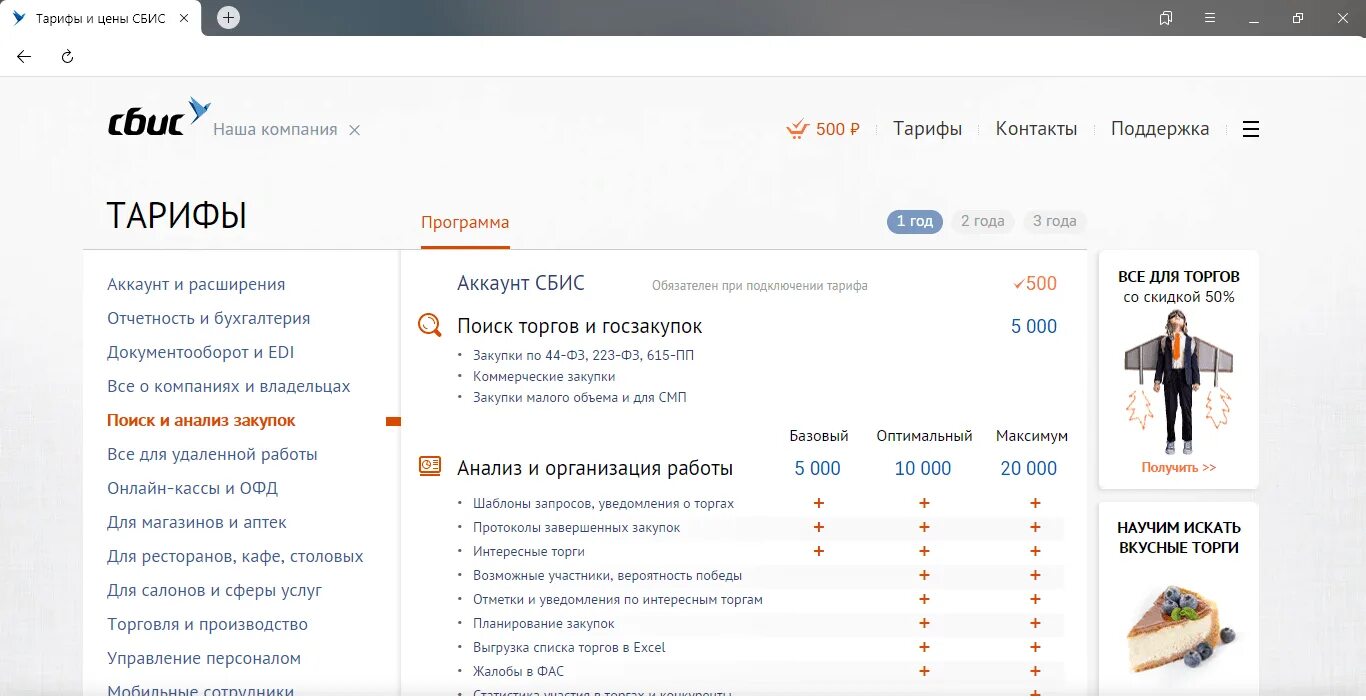
Task: Open Тарифы in the top navigation
Action: click(927, 129)
